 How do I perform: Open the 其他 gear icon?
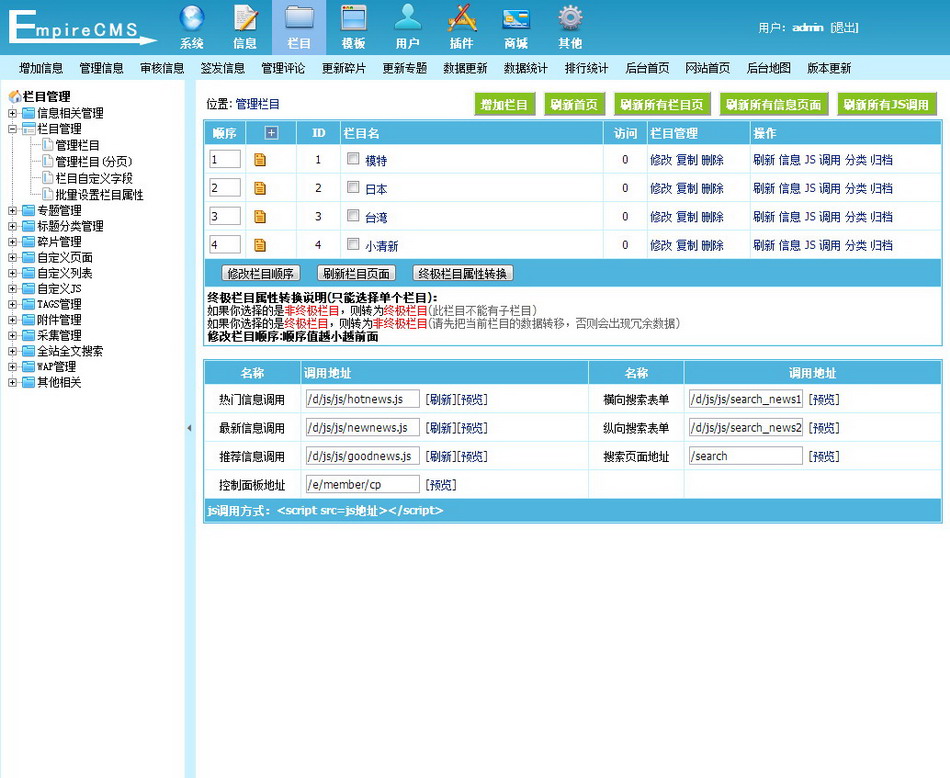570,18
